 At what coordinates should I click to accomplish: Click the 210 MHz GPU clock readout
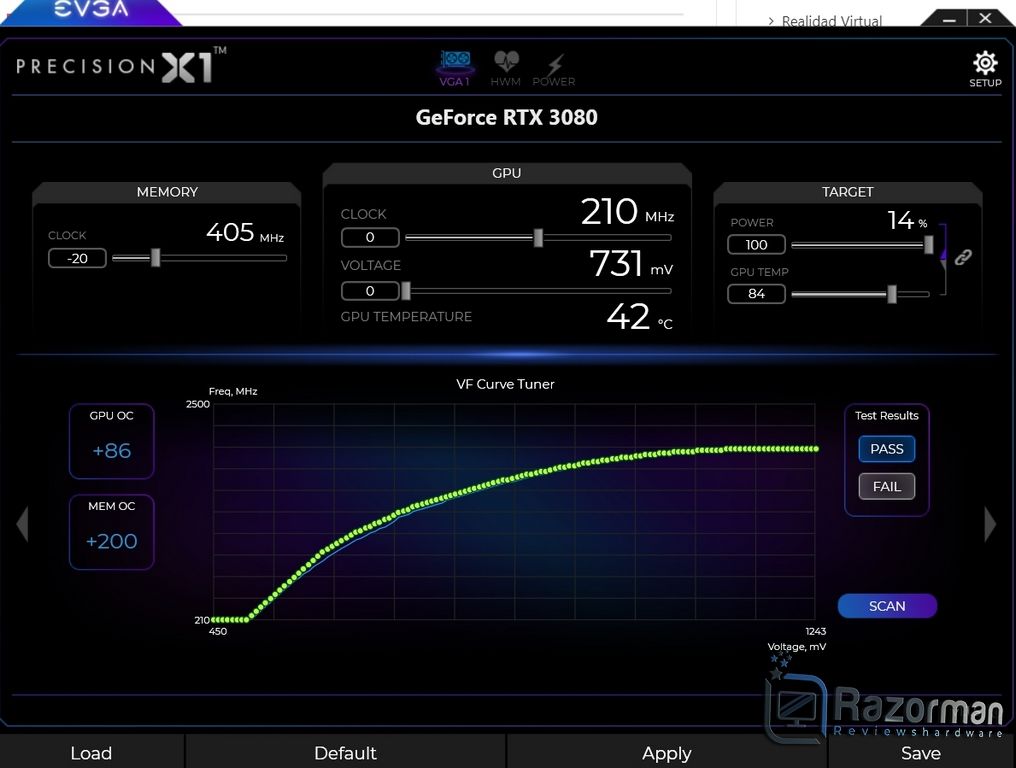[627, 211]
